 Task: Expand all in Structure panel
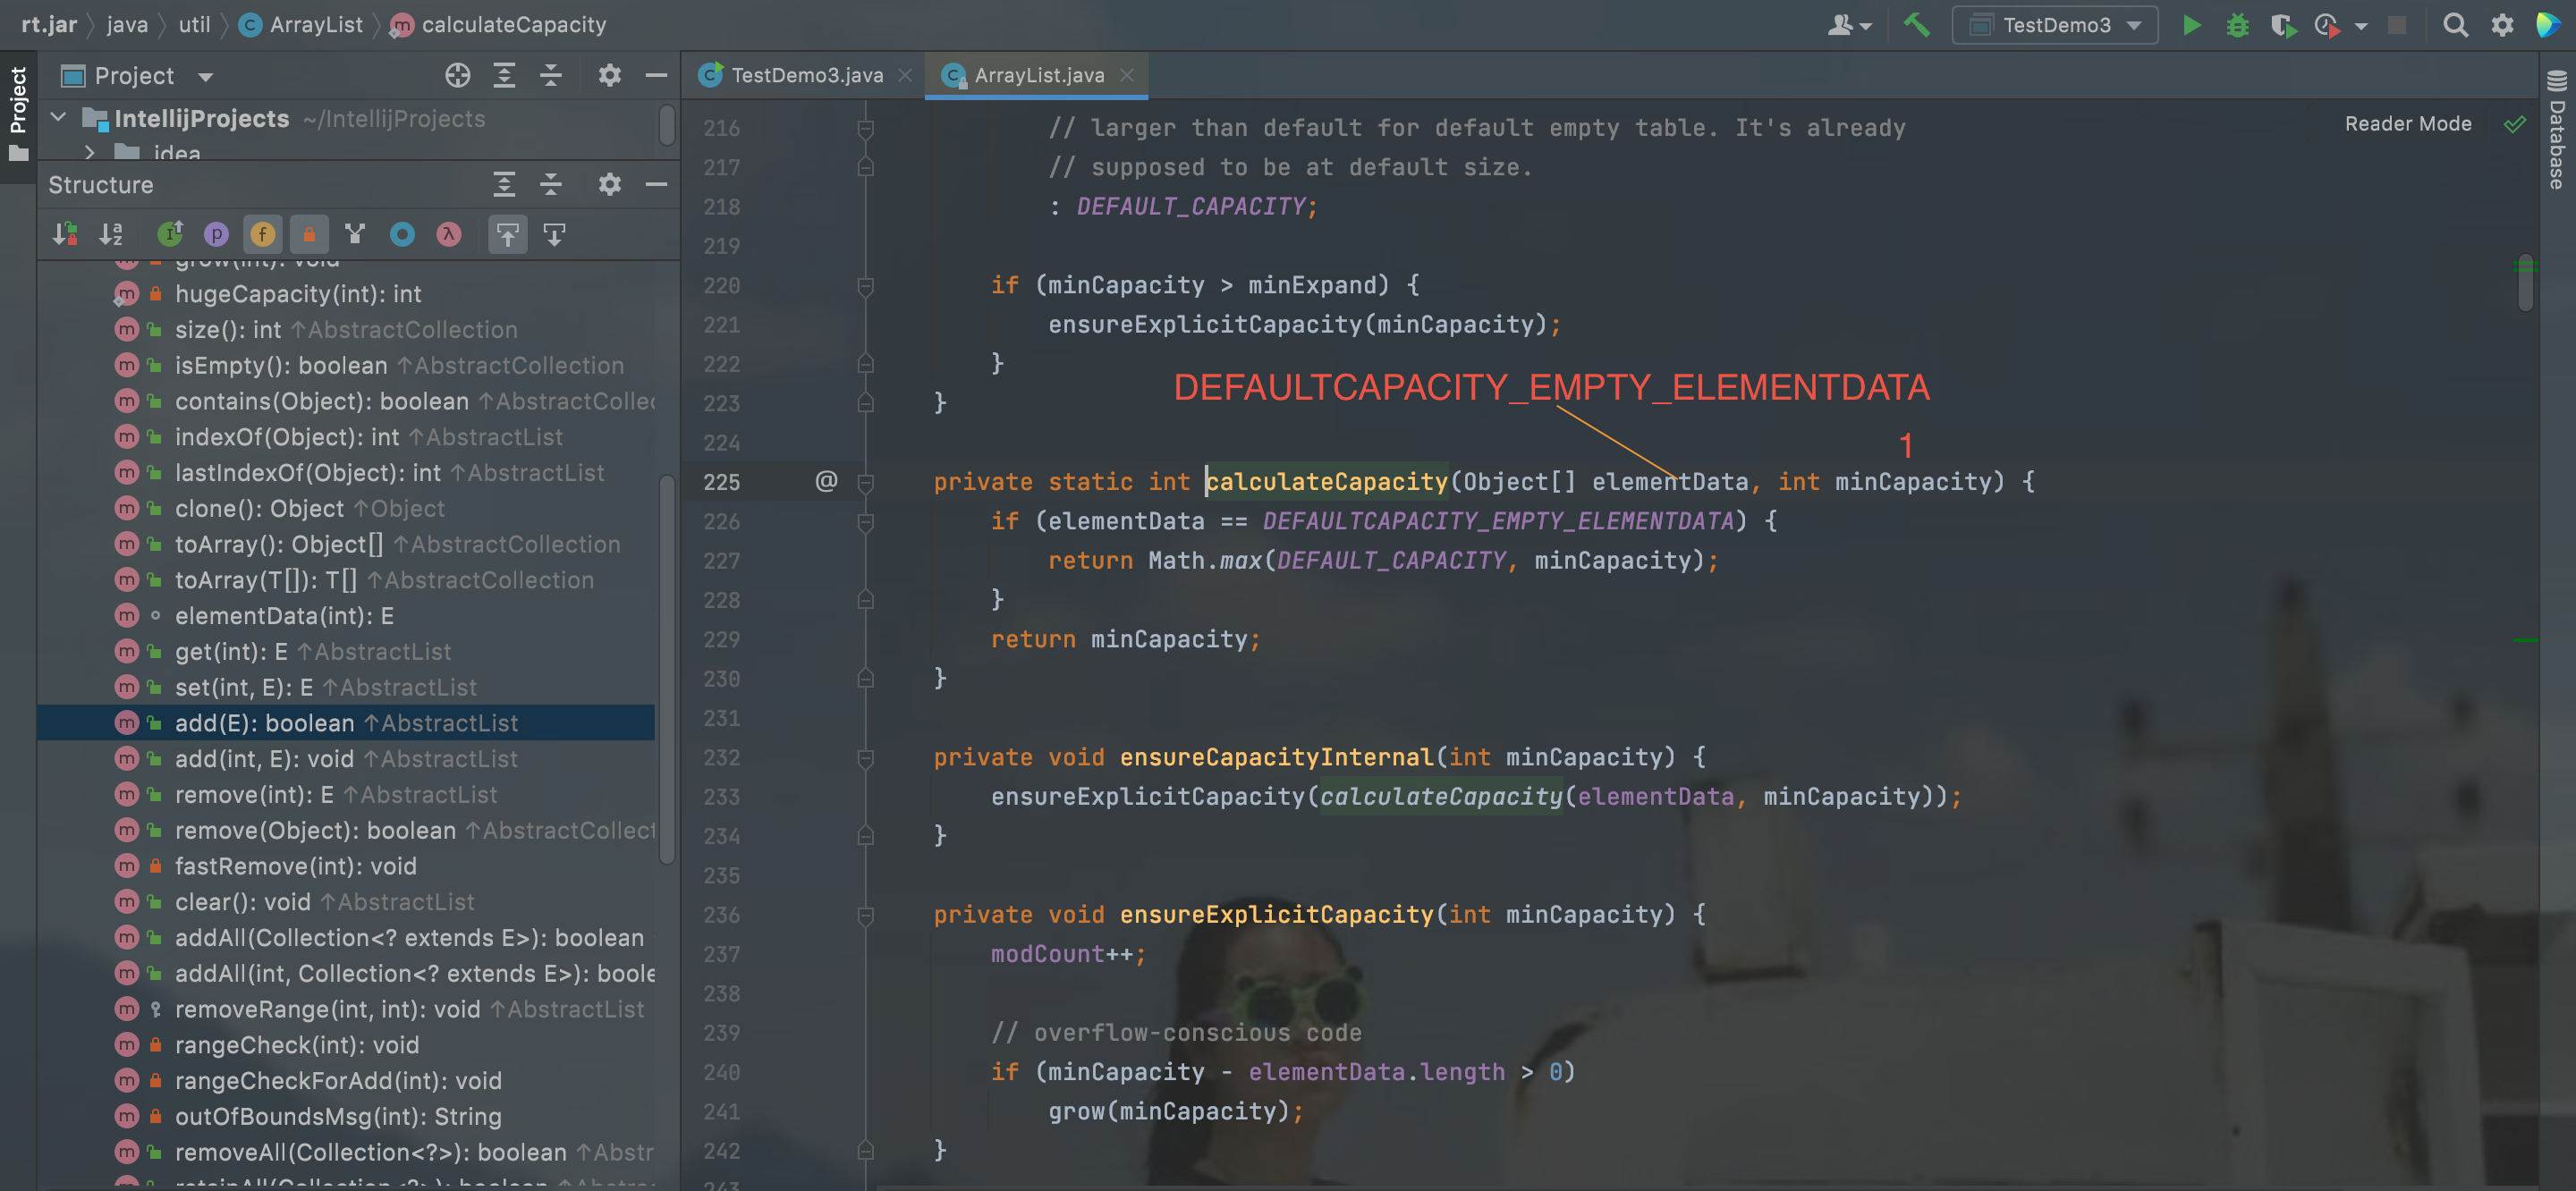point(504,184)
